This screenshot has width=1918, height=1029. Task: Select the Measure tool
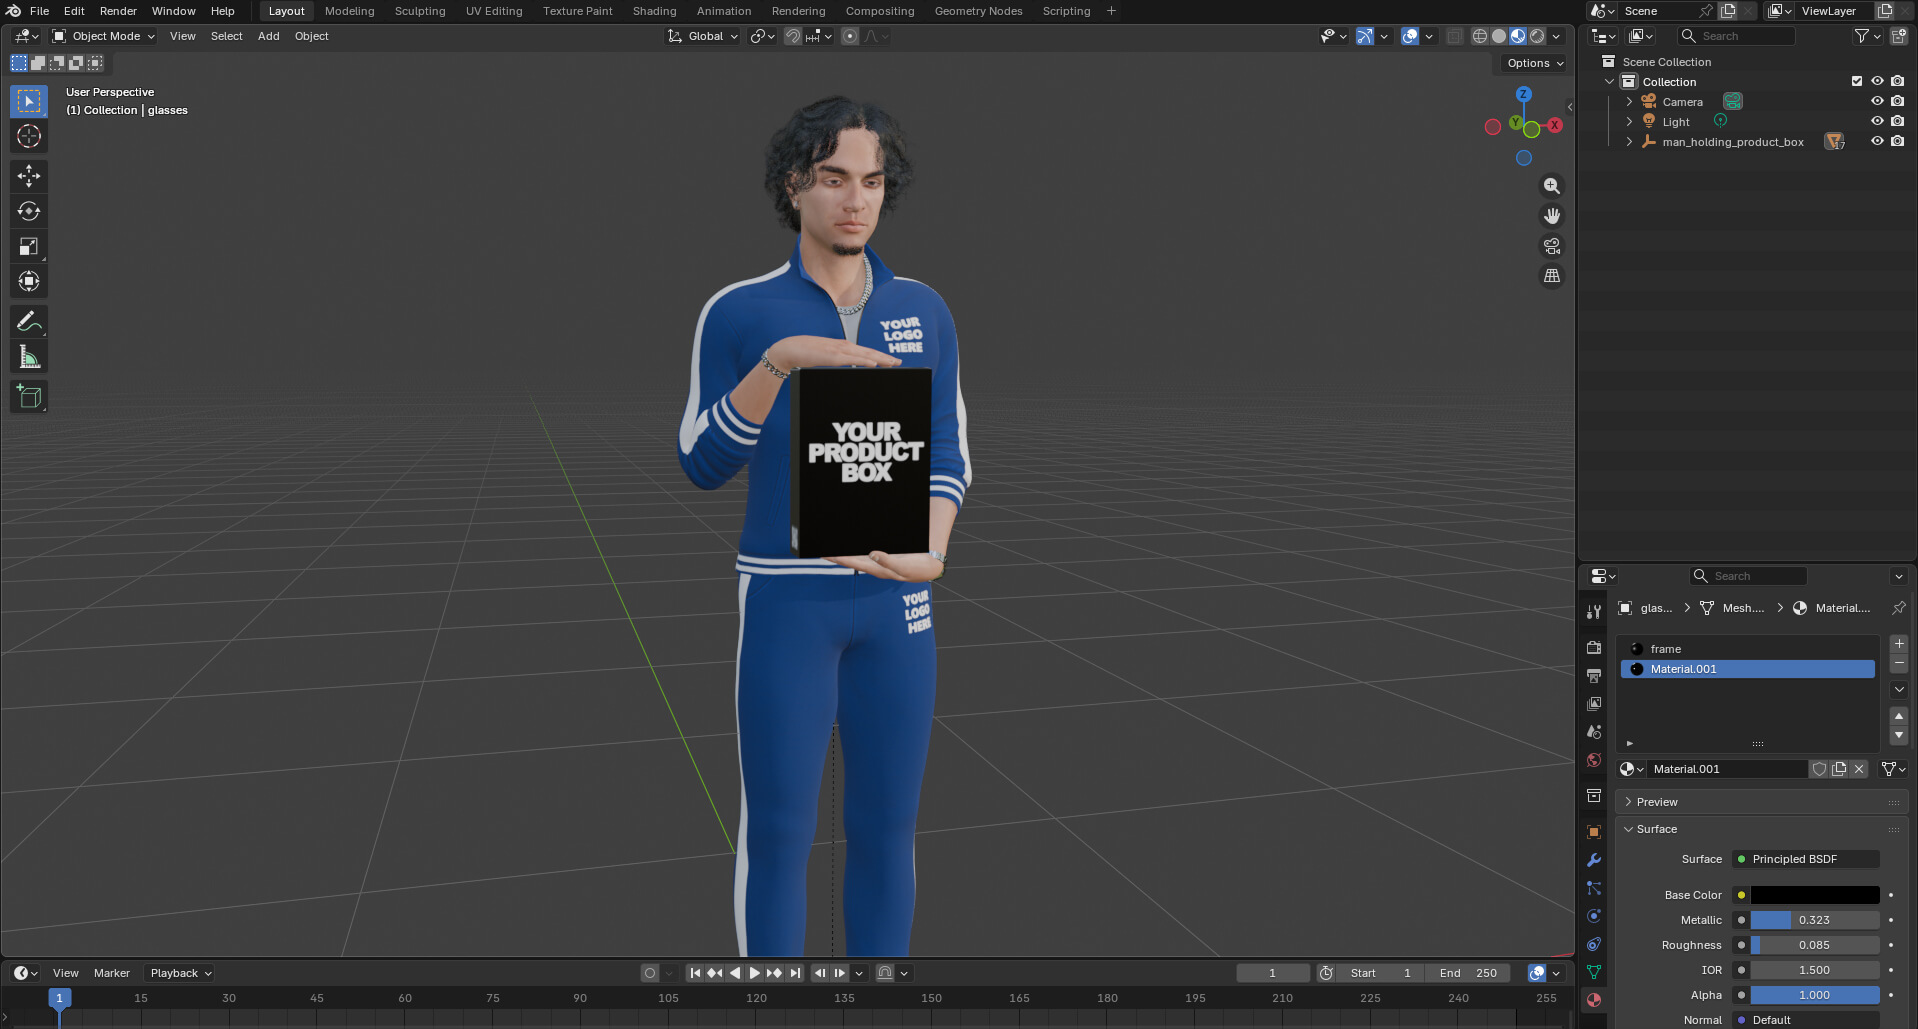29,357
